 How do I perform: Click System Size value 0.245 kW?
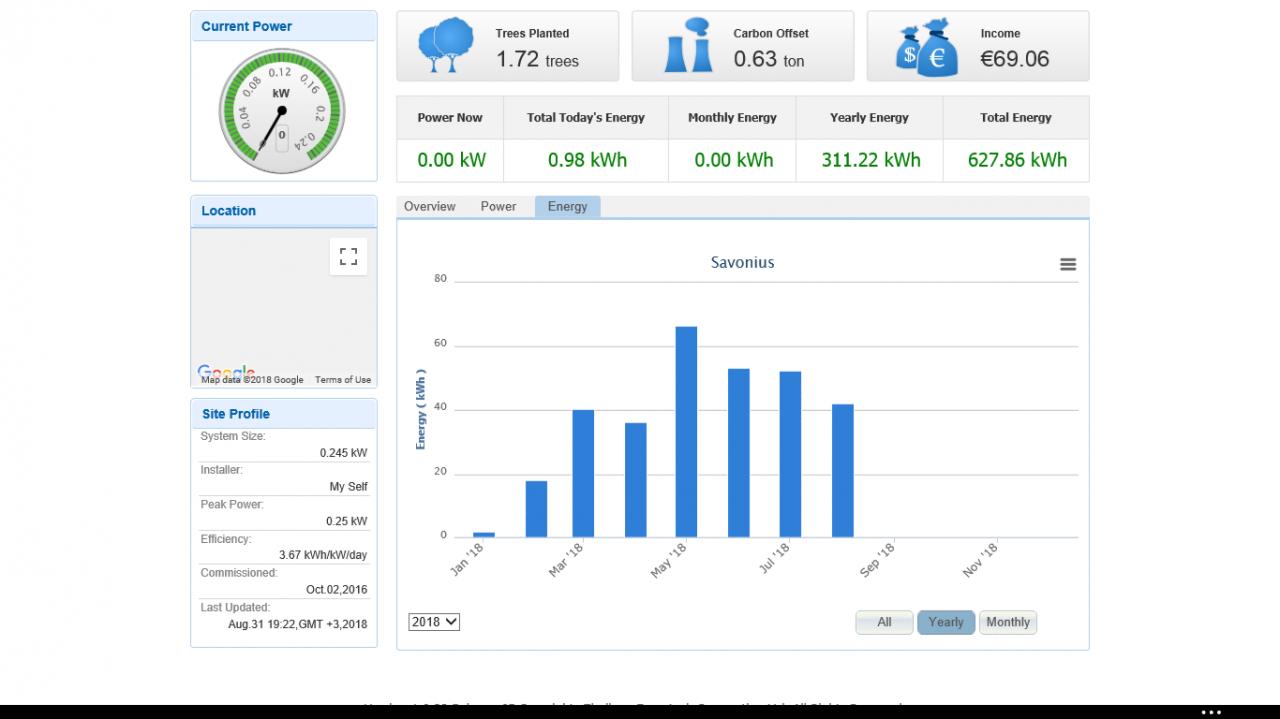pos(343,453)
